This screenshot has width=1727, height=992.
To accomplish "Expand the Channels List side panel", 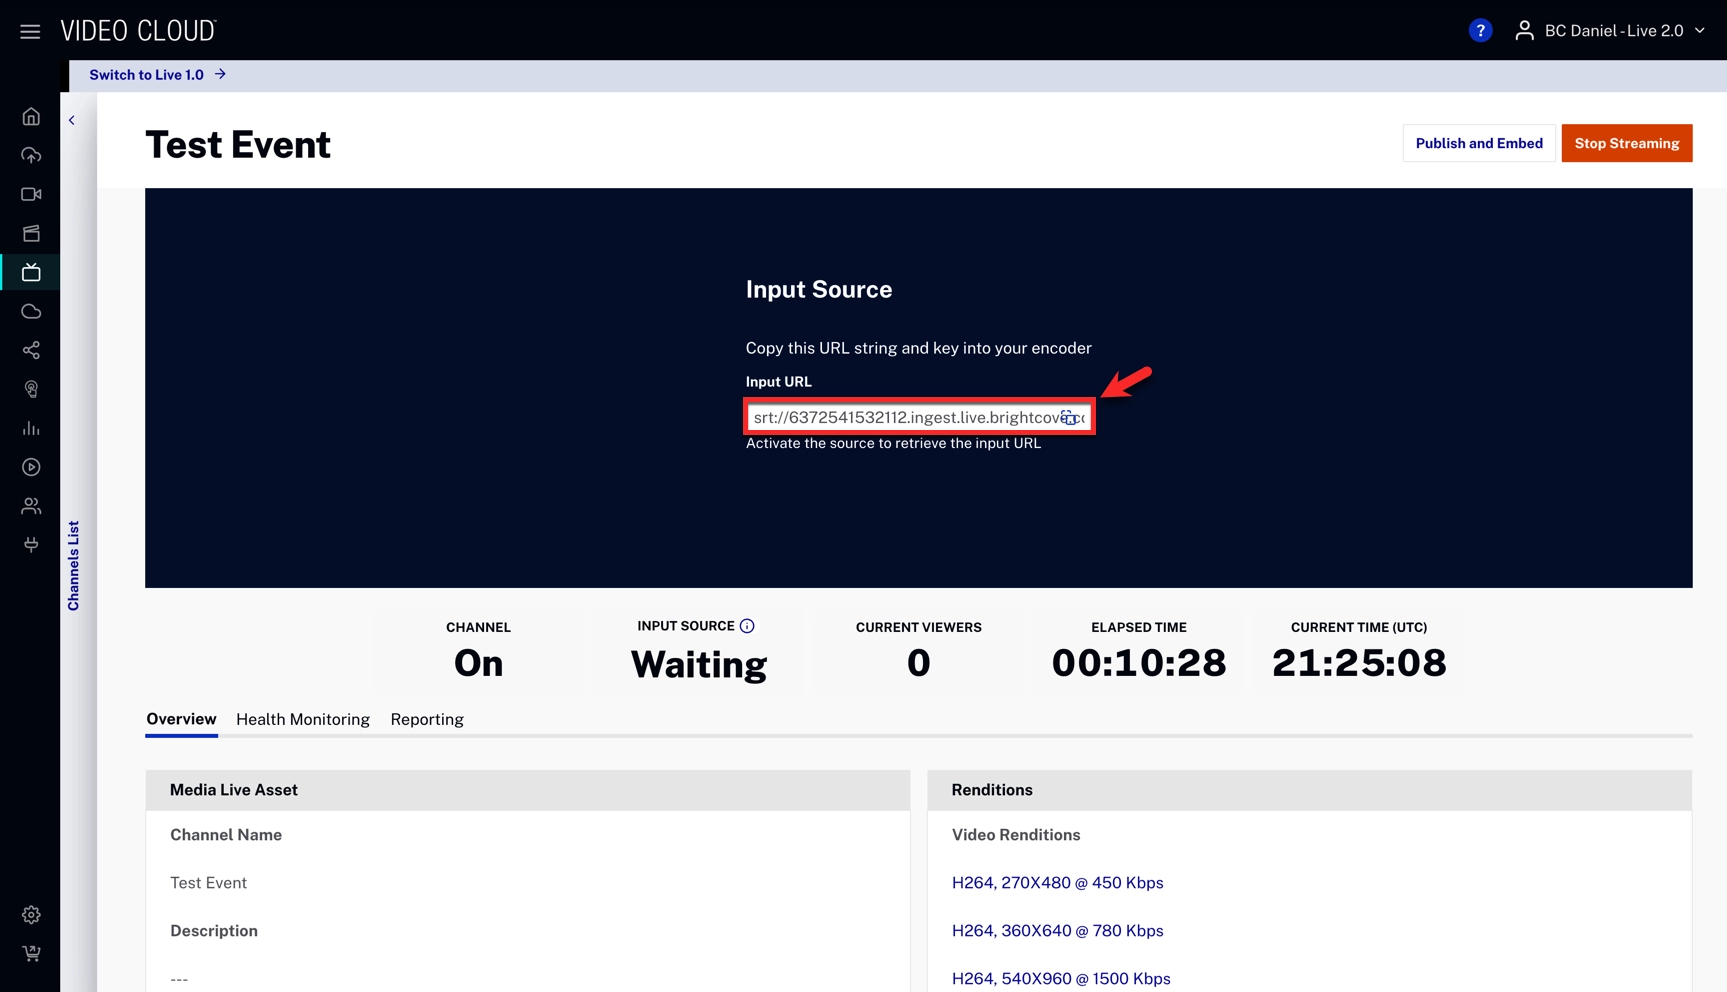I will 73,565.
